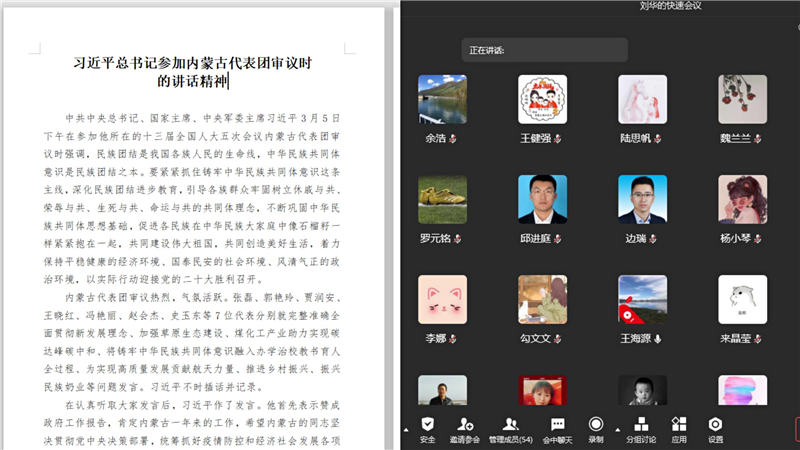
Task: Click paragraph line starting 内蒙古代表团审议热烈
Action: 203,297
